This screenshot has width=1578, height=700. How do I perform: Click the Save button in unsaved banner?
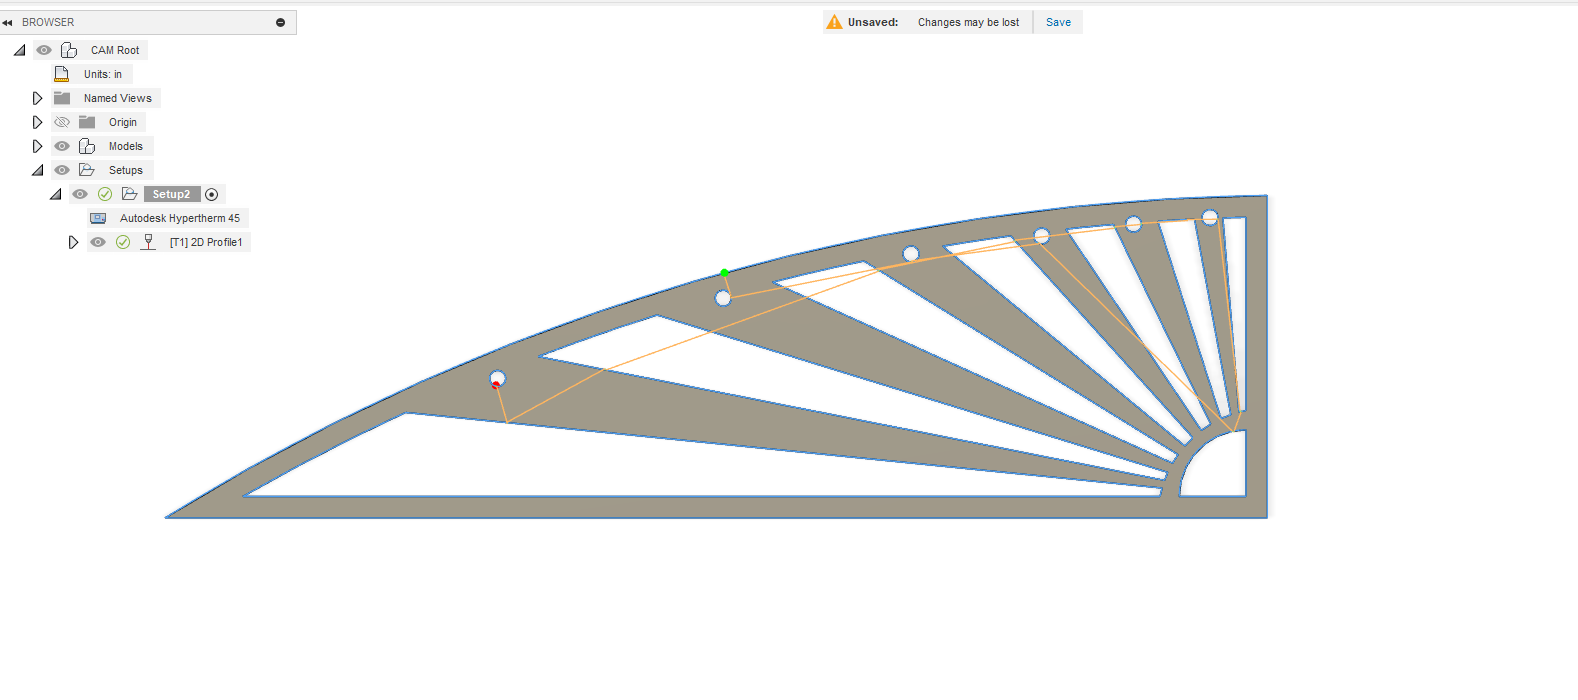click(1058, 22)
